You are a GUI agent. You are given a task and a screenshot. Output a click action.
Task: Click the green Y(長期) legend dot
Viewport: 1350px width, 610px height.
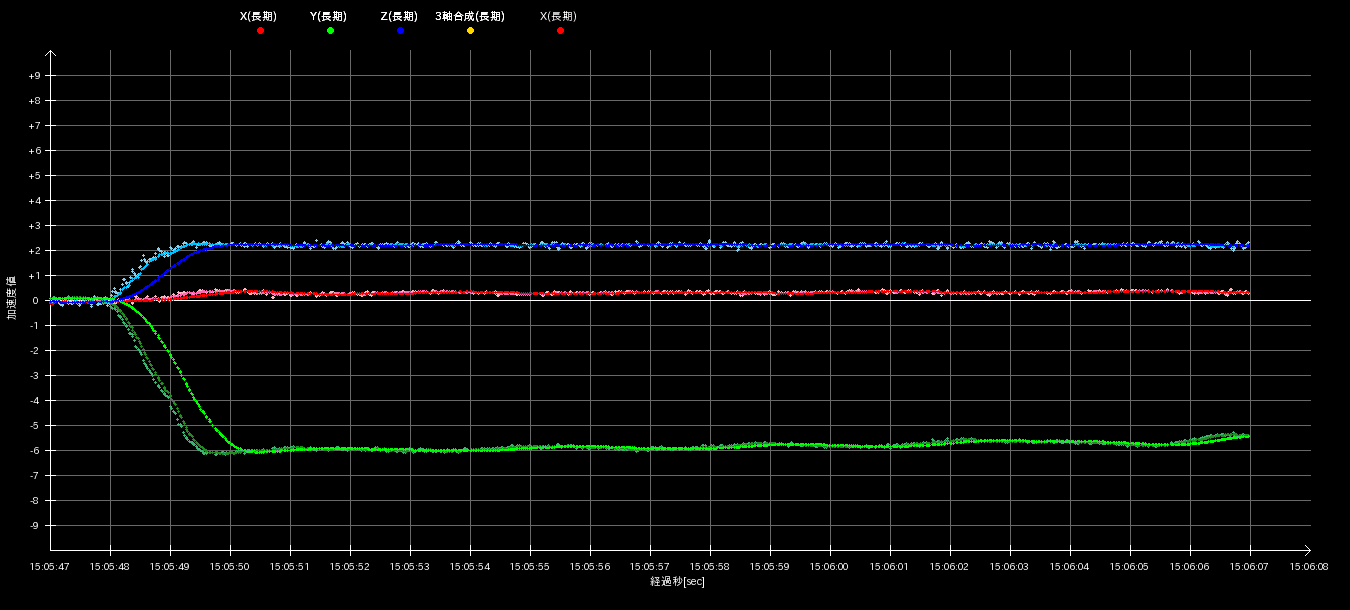point(330,31)
